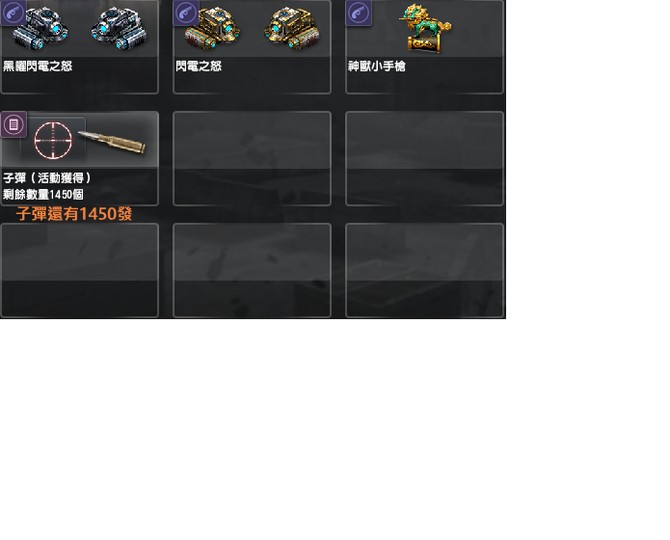Choose the left black-silver 黑曜閃電之怒 weapon
The width and height of the screenshot is (670, 540).
tap(41, 28)
